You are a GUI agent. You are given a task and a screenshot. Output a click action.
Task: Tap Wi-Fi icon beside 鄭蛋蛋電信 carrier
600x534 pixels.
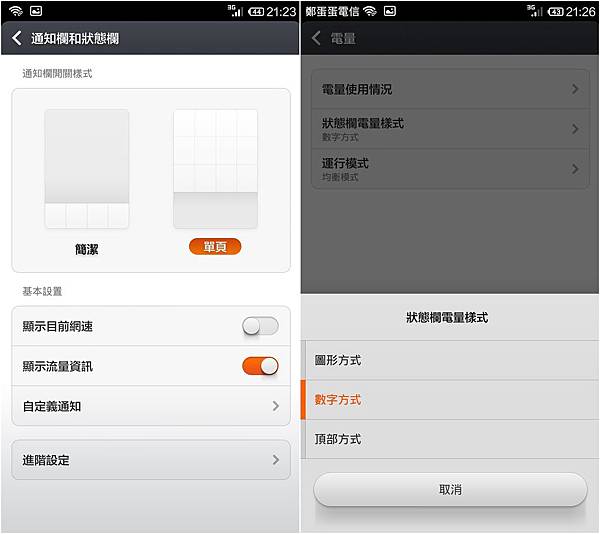pyautogui.click(x=370, y=11)
